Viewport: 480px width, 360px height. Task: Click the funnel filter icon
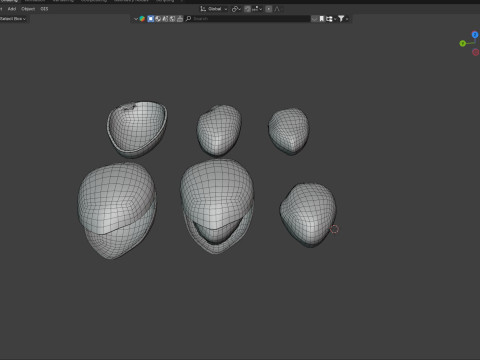click(x=341, y=19)
